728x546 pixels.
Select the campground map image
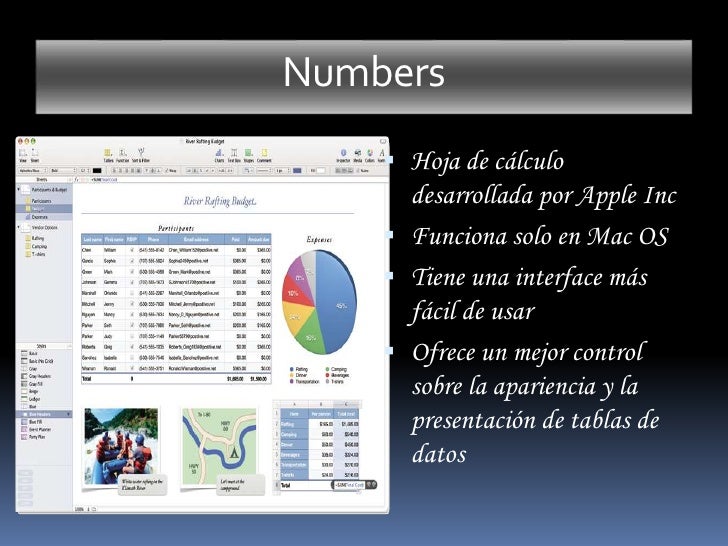pos(219,447)
